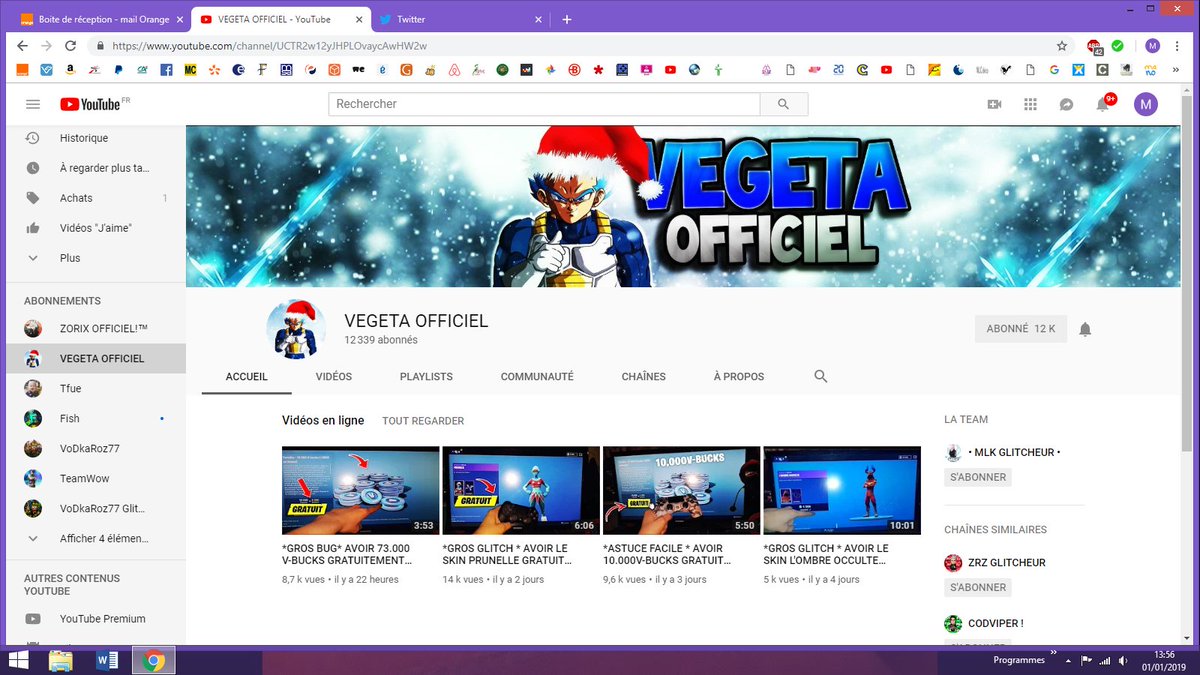Viewport: 1200px width, 675px height.
Task: Open Historique in sidebar
Action: point(94,138)
